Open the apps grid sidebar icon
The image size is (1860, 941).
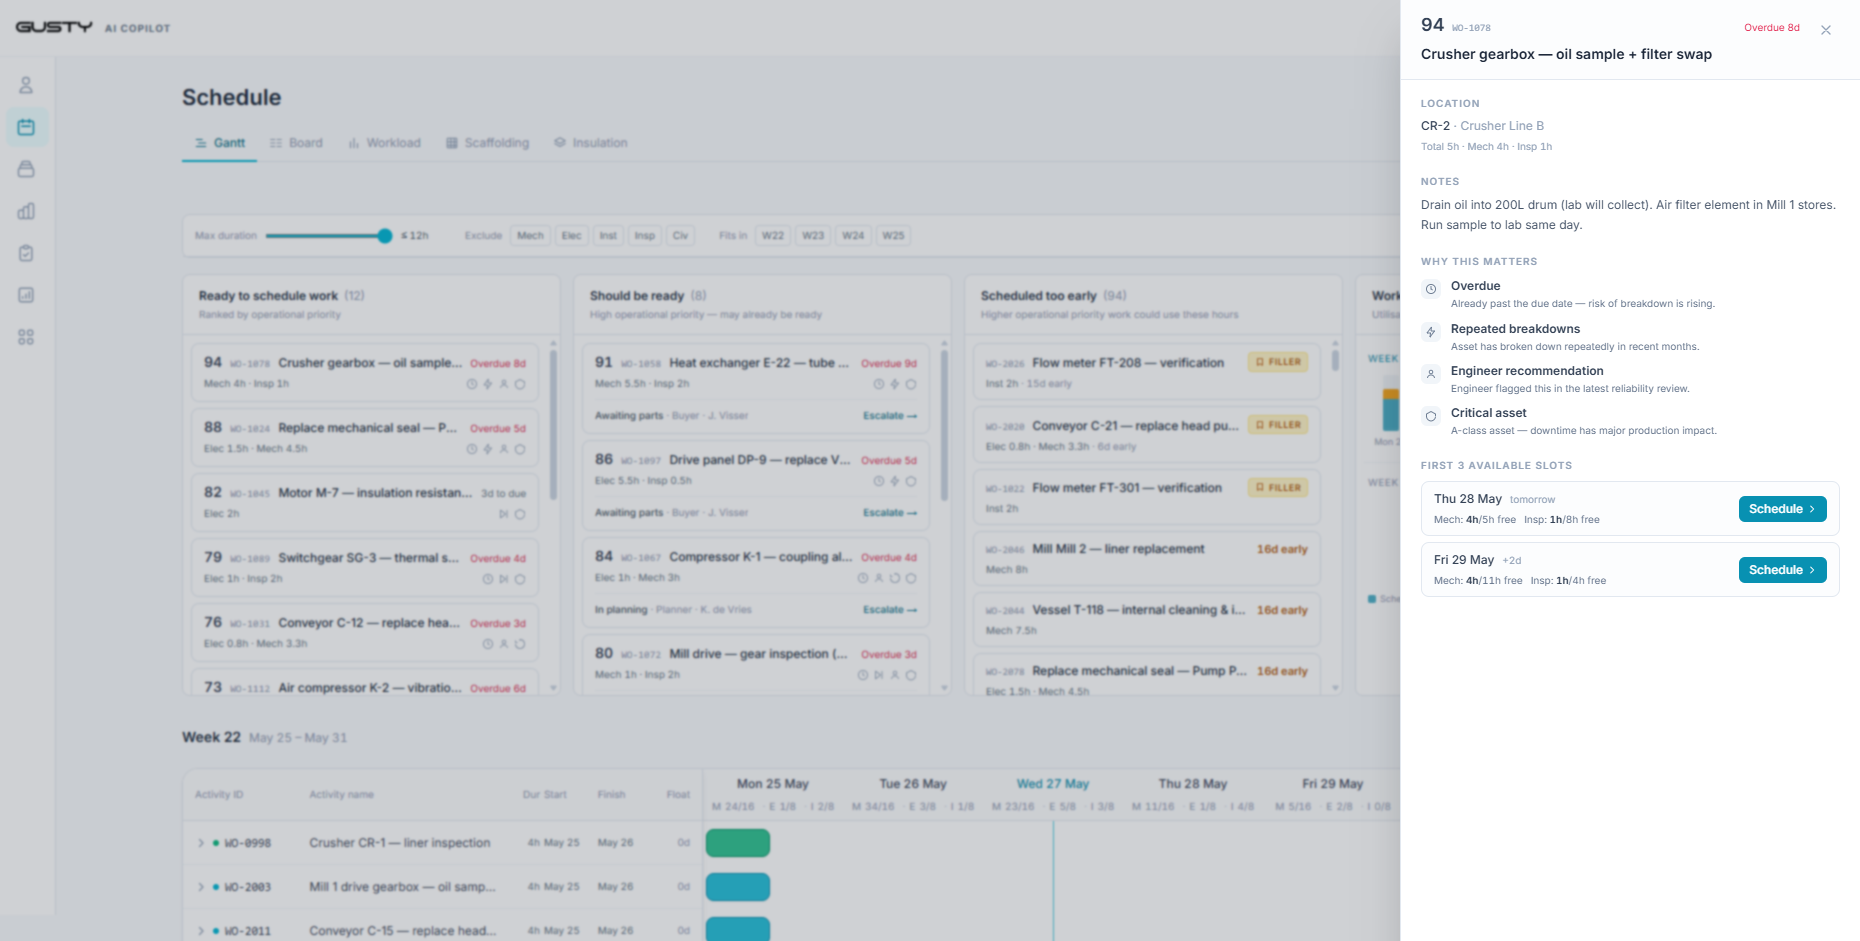pos(26,337)
